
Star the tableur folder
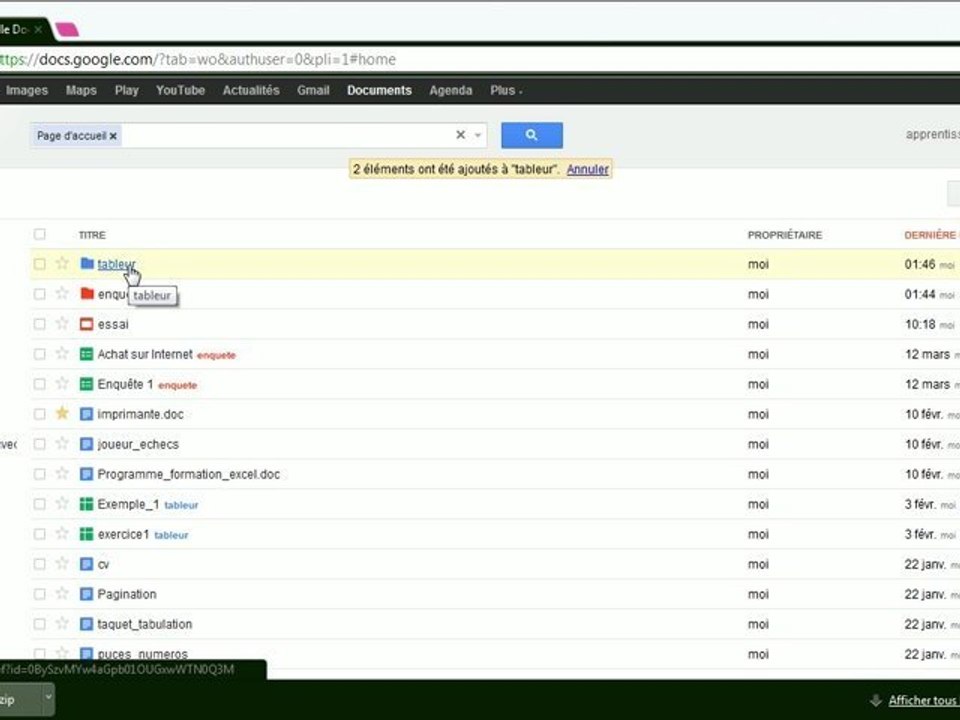click(x=62, y=263)
